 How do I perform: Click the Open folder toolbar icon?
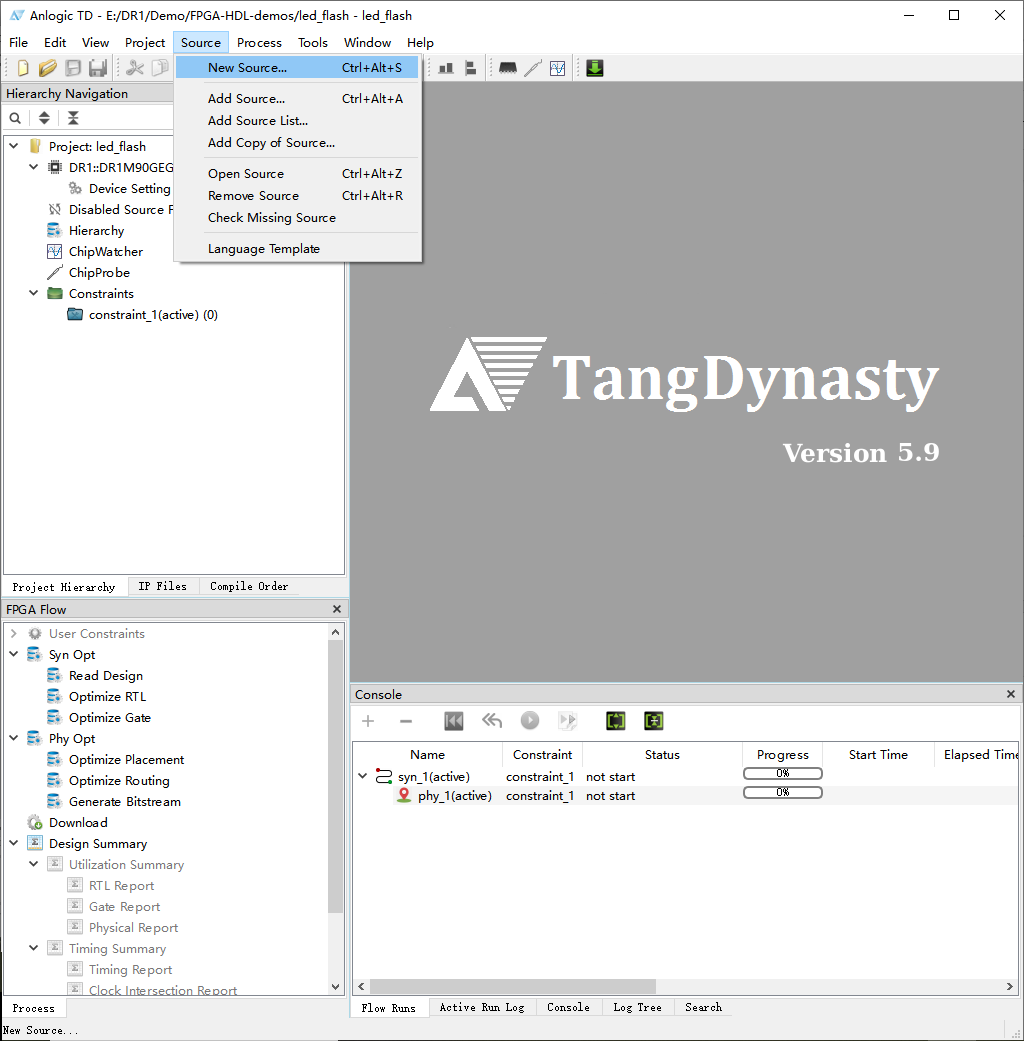coord(48,68)
